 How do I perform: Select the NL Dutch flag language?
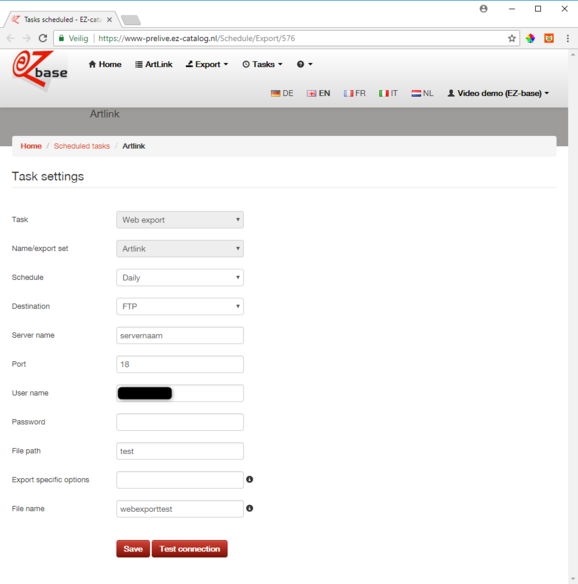pyautogui.click(x=422, y=93)
